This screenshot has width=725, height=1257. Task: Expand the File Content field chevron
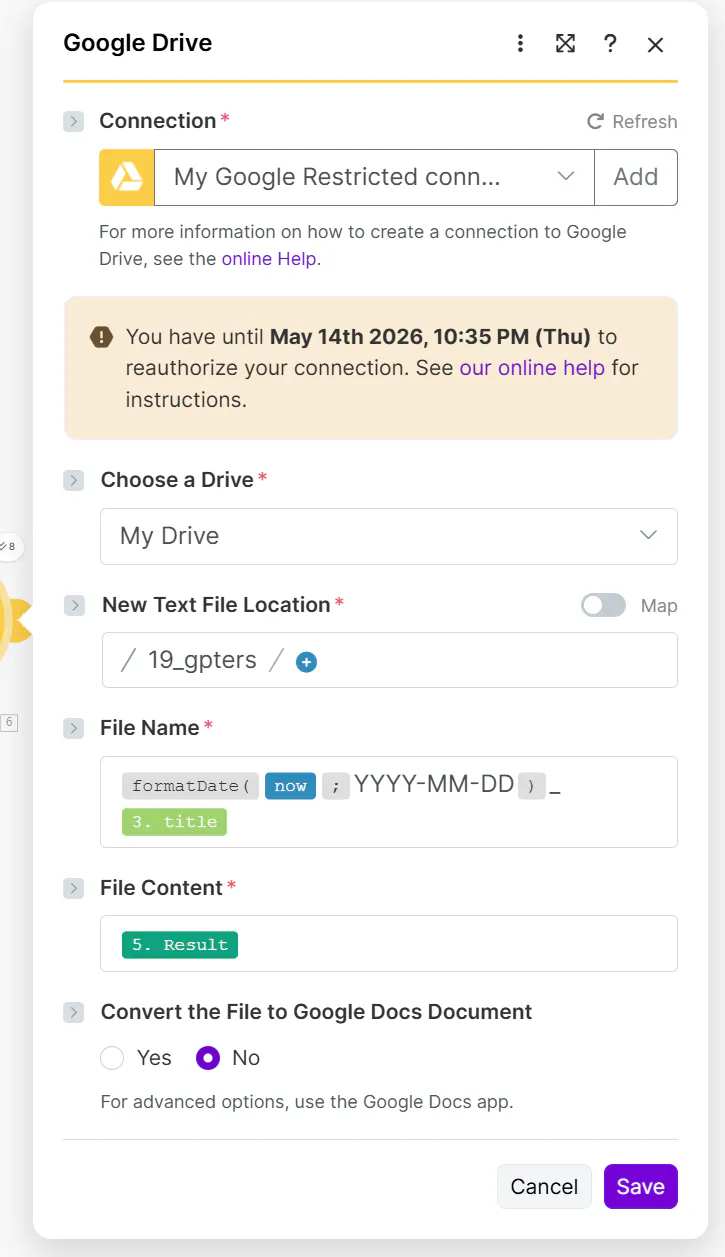[73, 888]
